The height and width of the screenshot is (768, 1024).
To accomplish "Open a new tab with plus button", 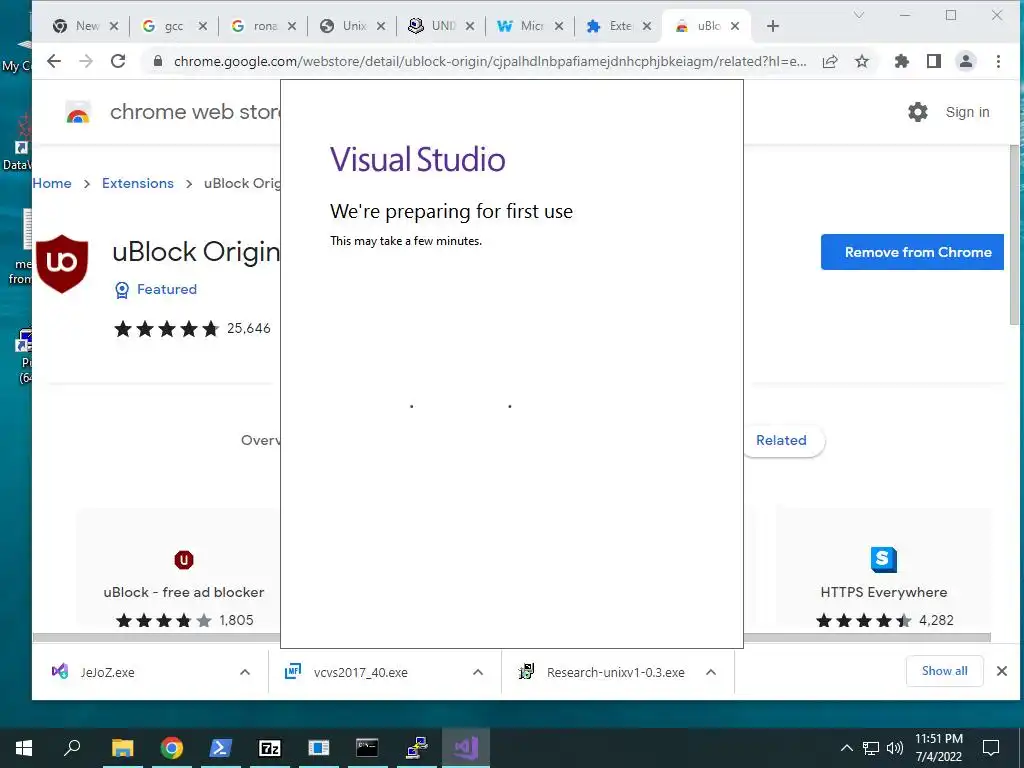I will click(x=773, y=26).
